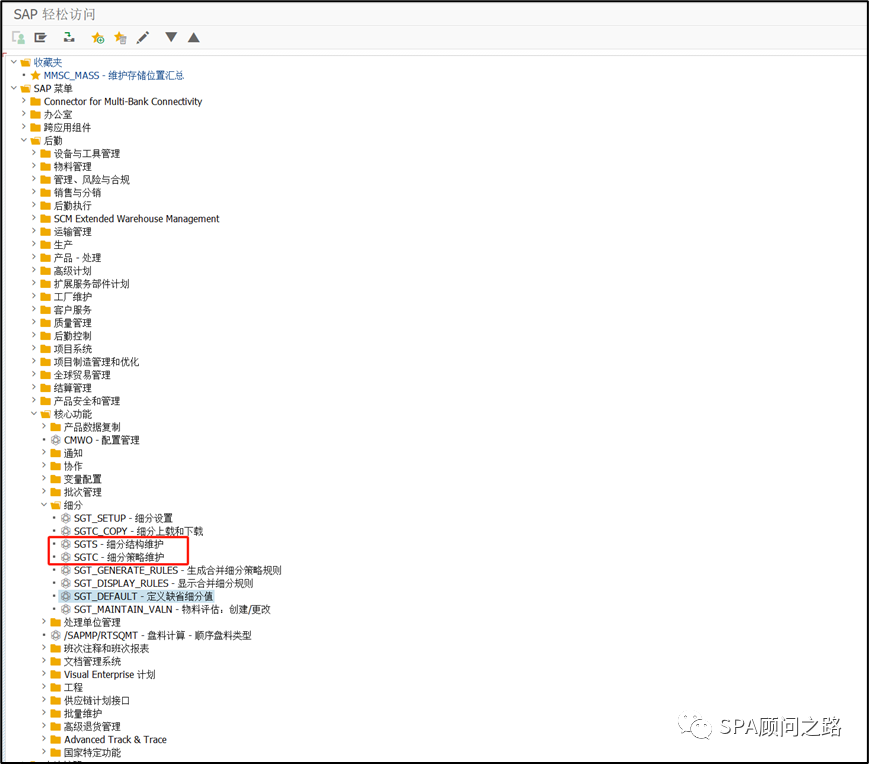869x764 pixels.
Task: Collapse the 细分 folder
Action: [44, 504]
